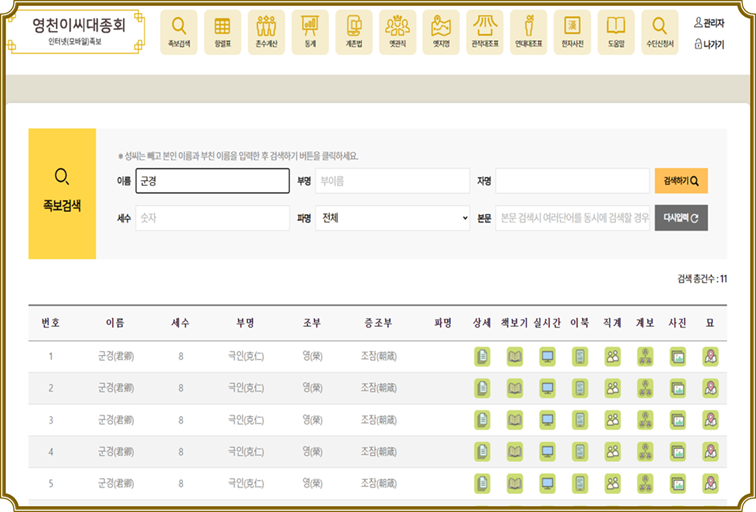The image size is (756, 512).
Task: Click the 이름 column header
Action: pos(115,323)
